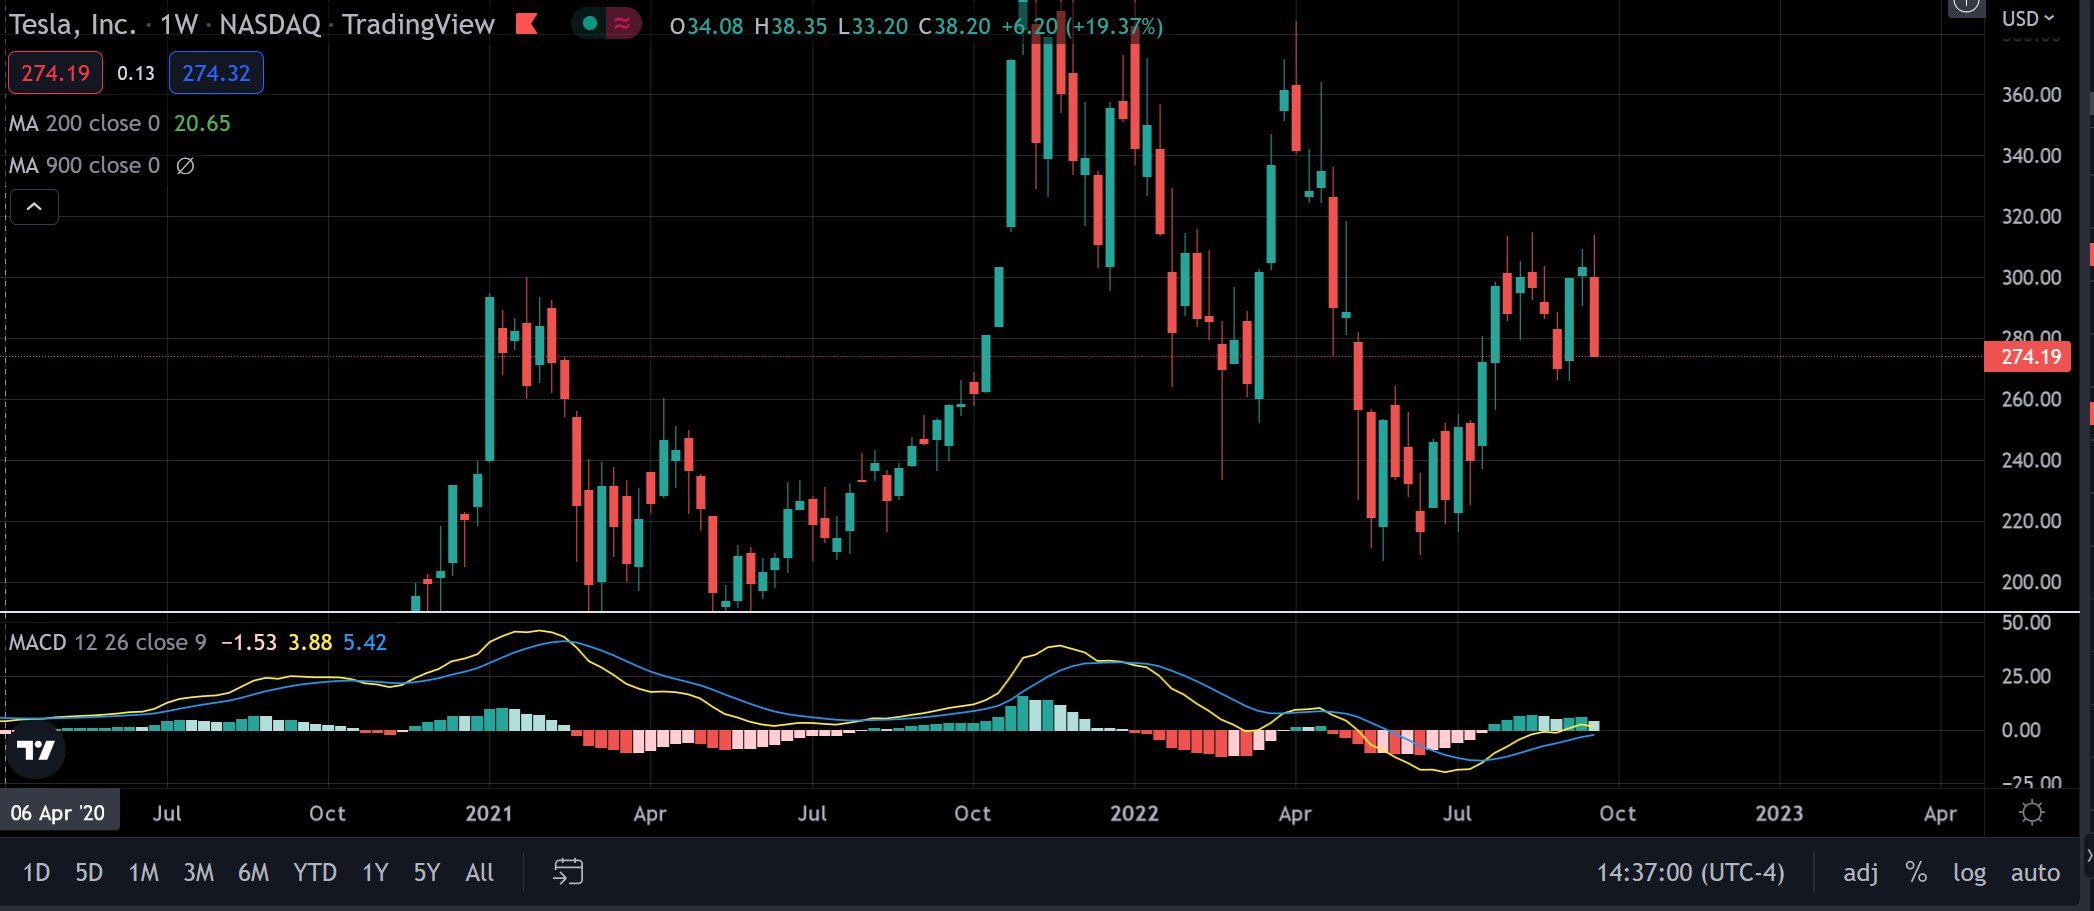The image size is (2094, 911).
Task: Click the spread value 0.13
Action: (x=136, y=73)
